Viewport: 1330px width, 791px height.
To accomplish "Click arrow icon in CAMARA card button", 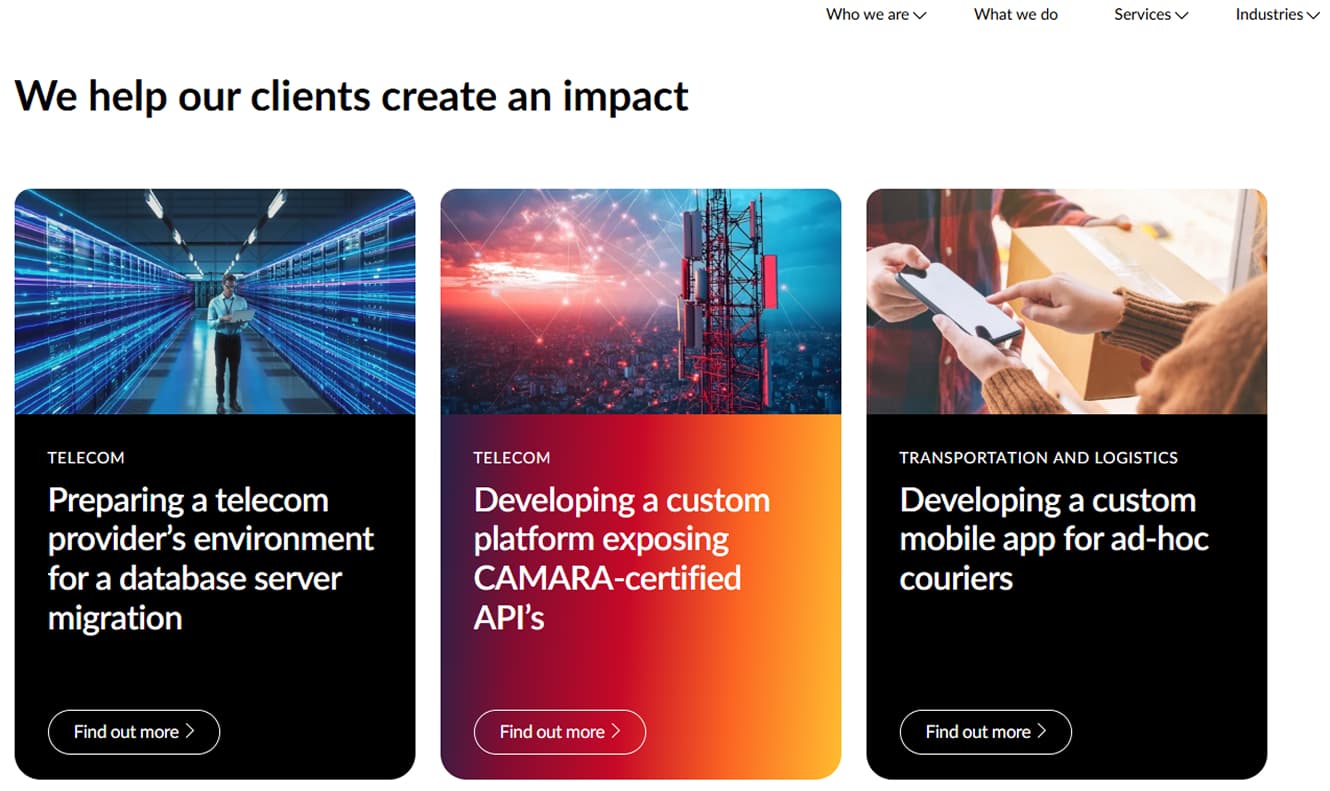I will tap(616, 731).
